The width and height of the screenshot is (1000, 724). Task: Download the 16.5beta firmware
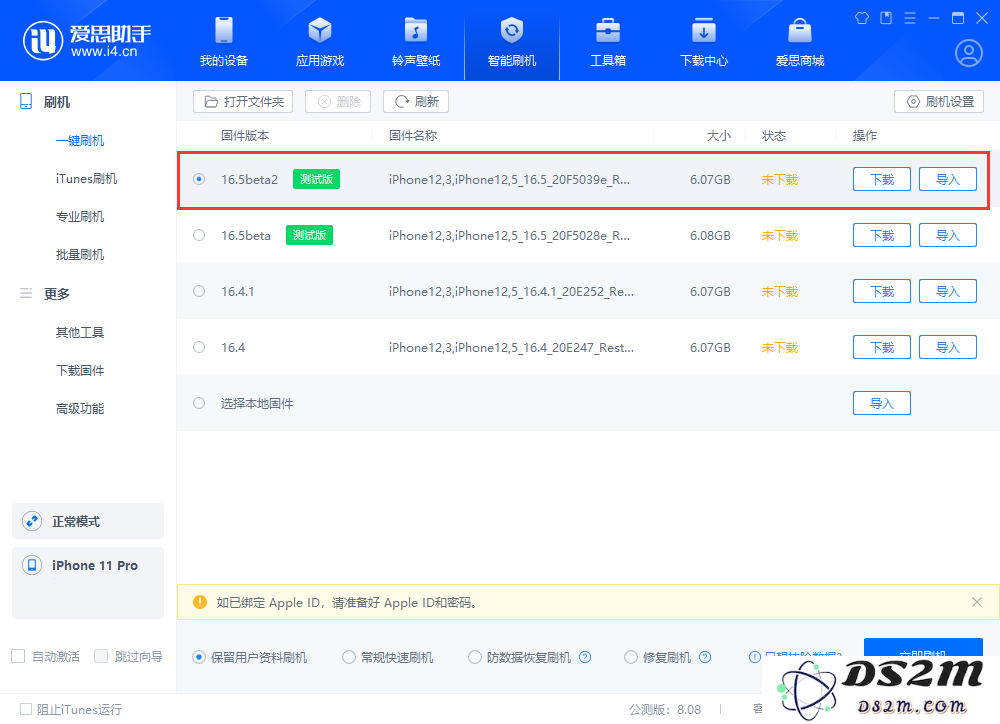[x=882, y=235]
